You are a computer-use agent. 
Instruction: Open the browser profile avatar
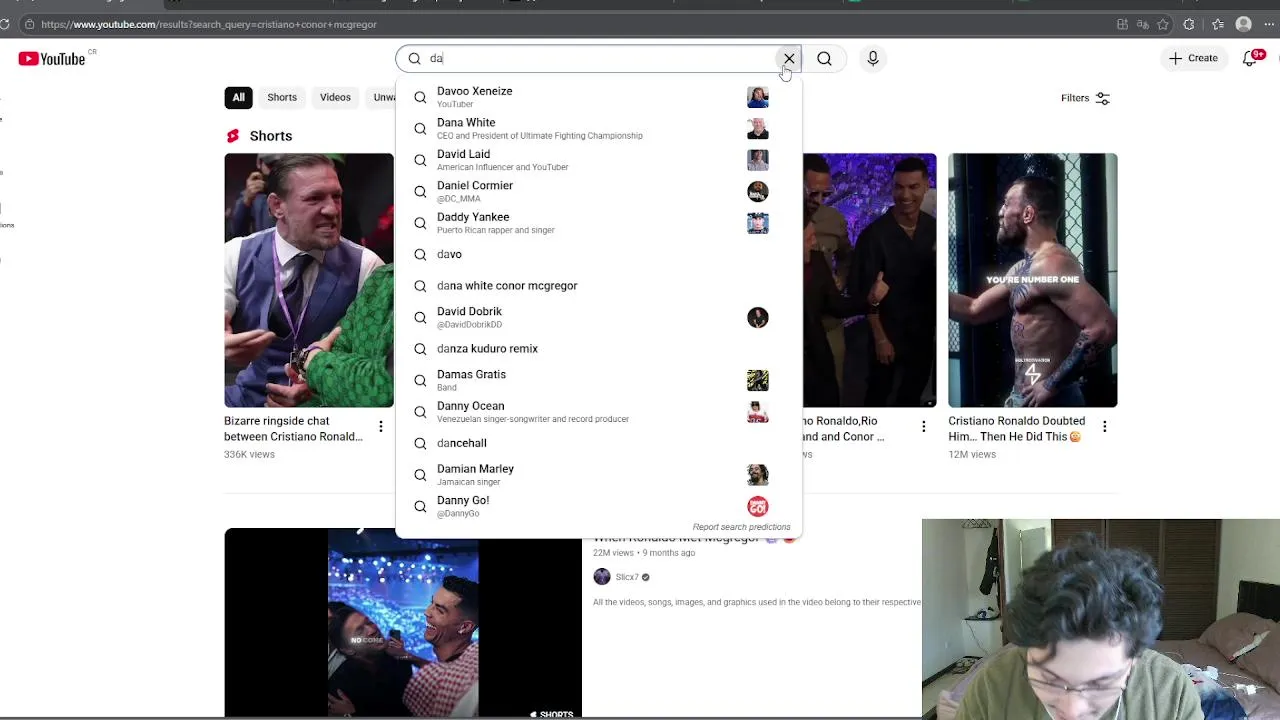click(x=1244, y=24)
